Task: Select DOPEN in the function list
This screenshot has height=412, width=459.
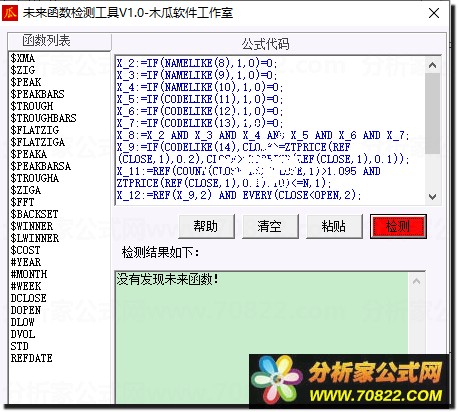Action: [x=26, y=310]
